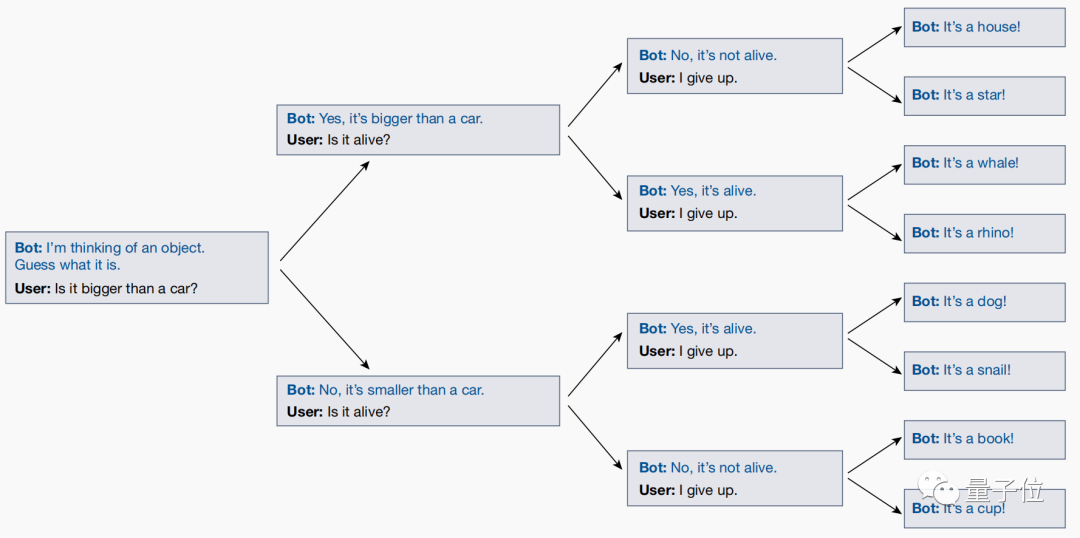Choose the "It's a star!" leaf box

[984, 95]
